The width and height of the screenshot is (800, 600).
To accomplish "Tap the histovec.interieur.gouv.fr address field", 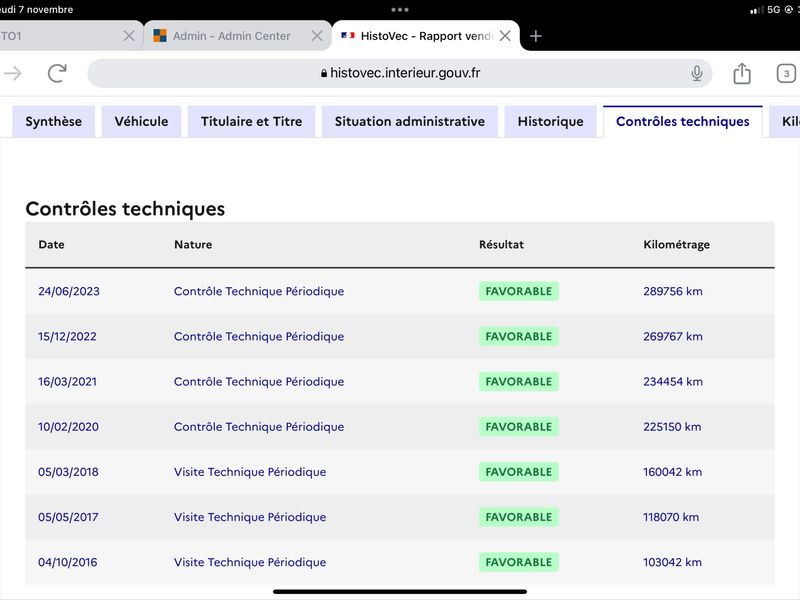I will pyautogui.click(x=399, y=73).
